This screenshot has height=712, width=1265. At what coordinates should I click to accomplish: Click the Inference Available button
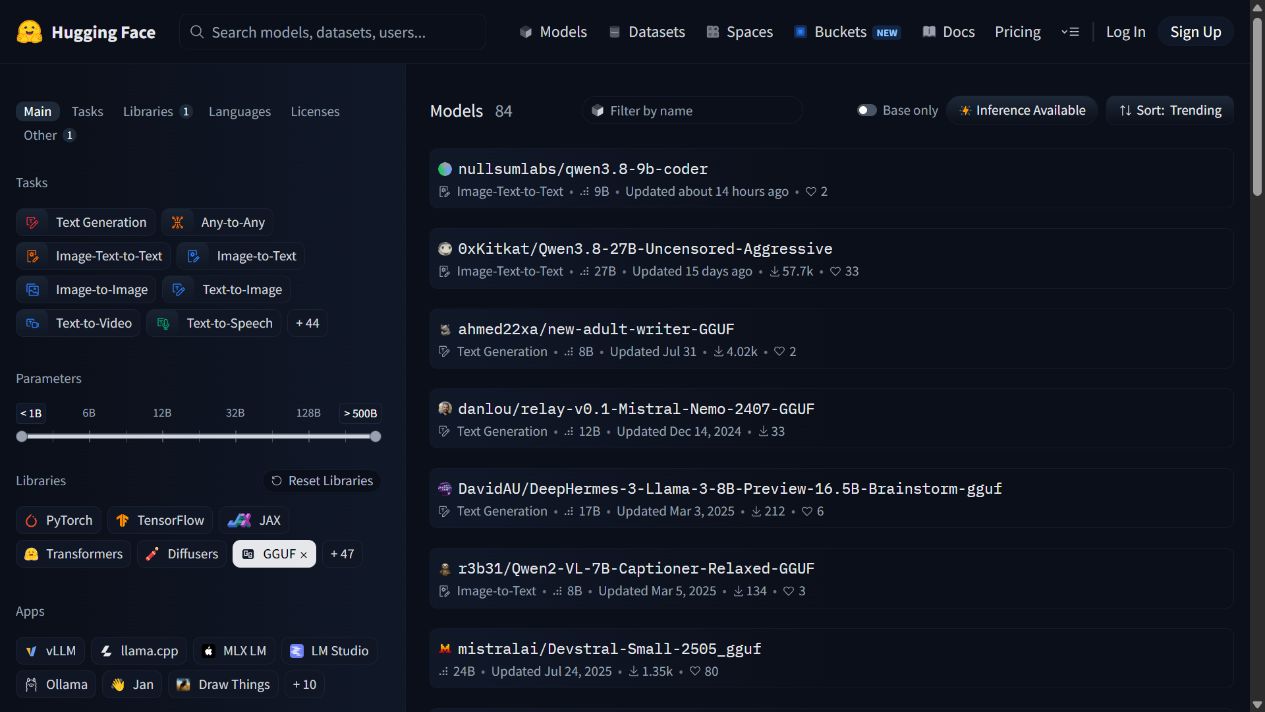point(1022,110)
